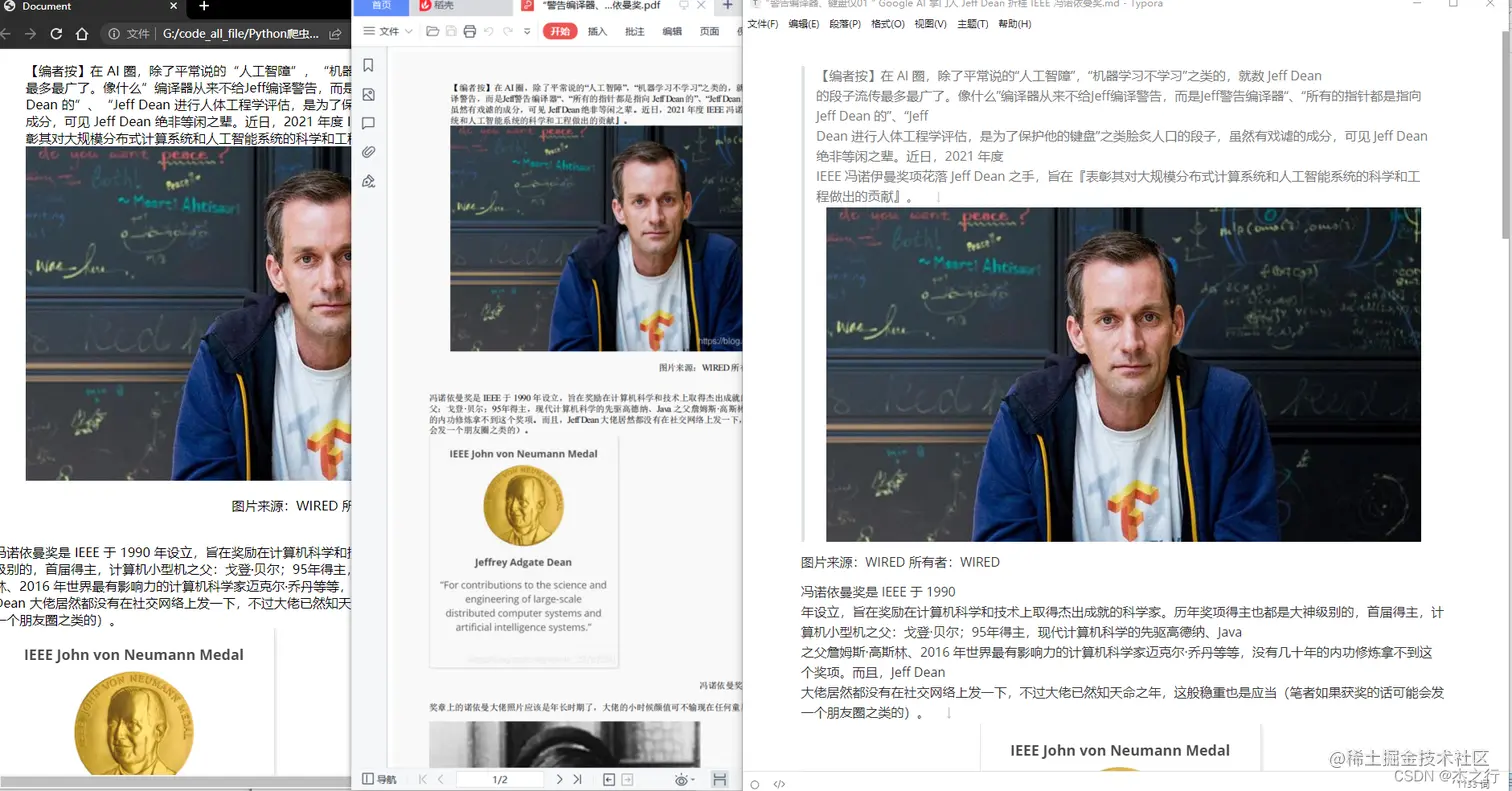
Task: Refresh the page in the browser window
Action: [55, 33]
